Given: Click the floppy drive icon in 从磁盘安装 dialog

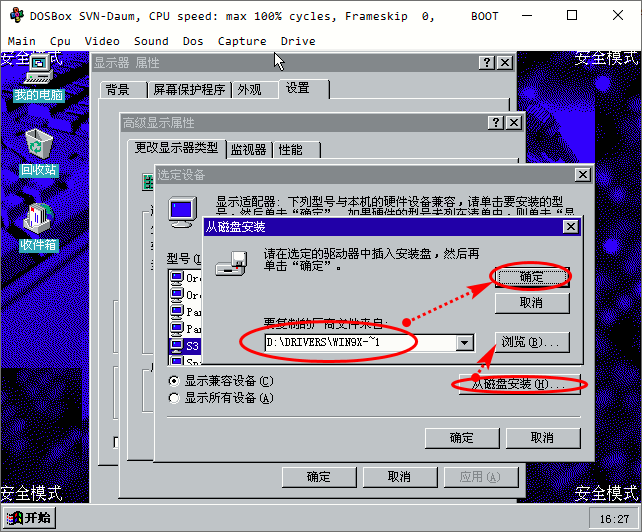Looking at the screenshot, I should pos(232,263).
